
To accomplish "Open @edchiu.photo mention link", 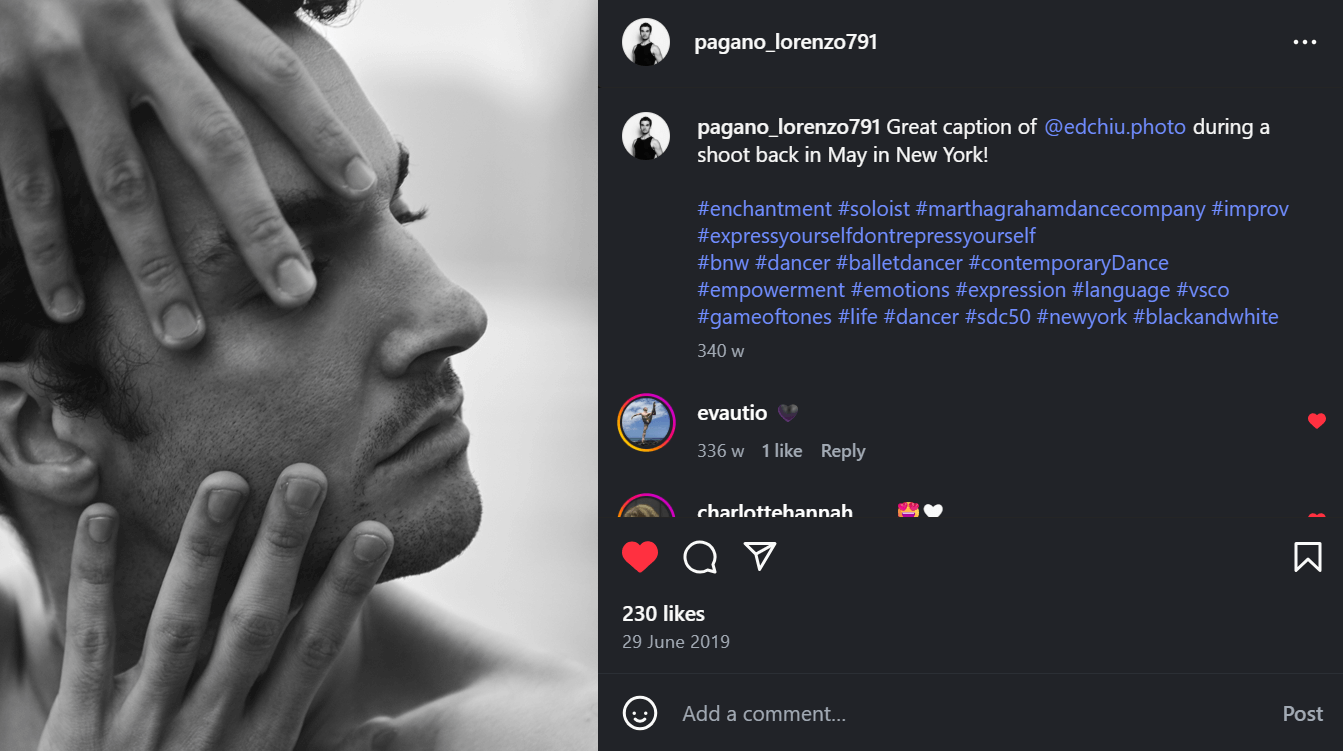I will 1115,127.
